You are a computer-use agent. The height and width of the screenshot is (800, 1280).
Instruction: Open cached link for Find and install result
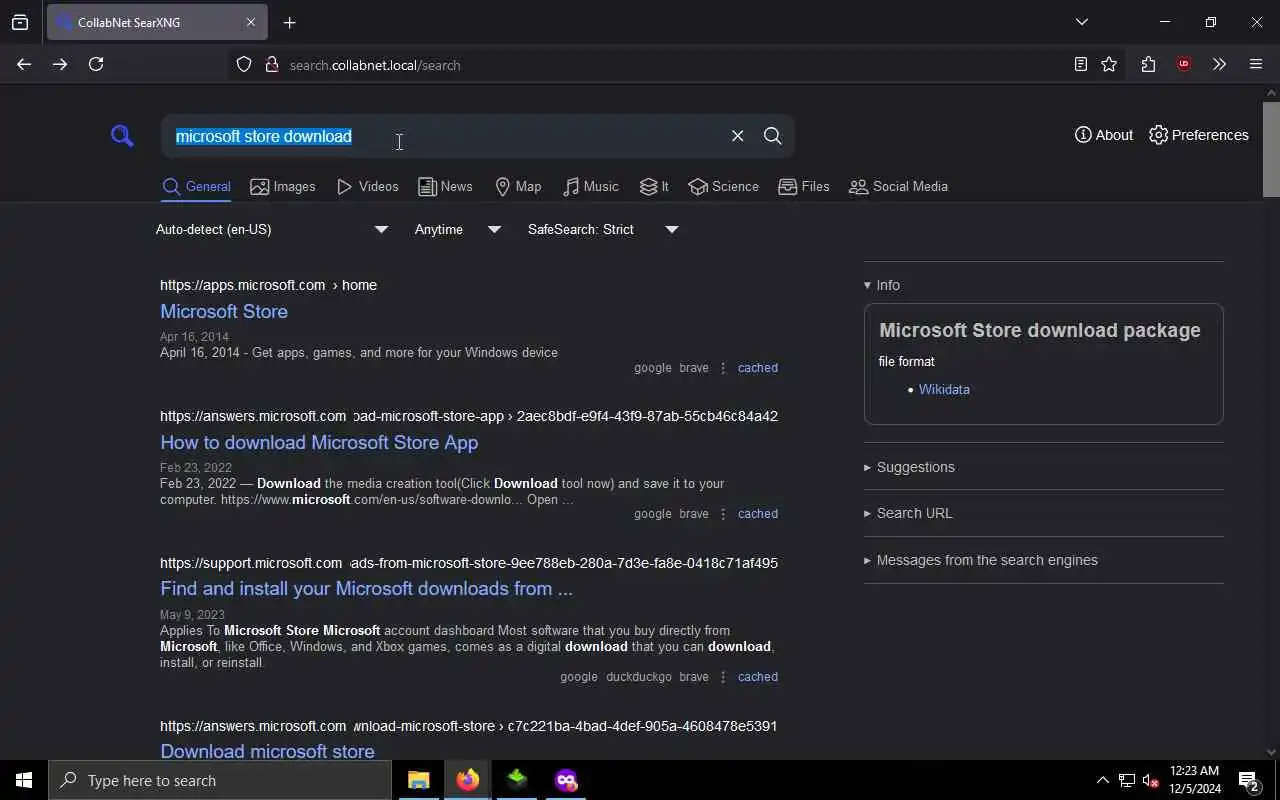pos(758,677)
